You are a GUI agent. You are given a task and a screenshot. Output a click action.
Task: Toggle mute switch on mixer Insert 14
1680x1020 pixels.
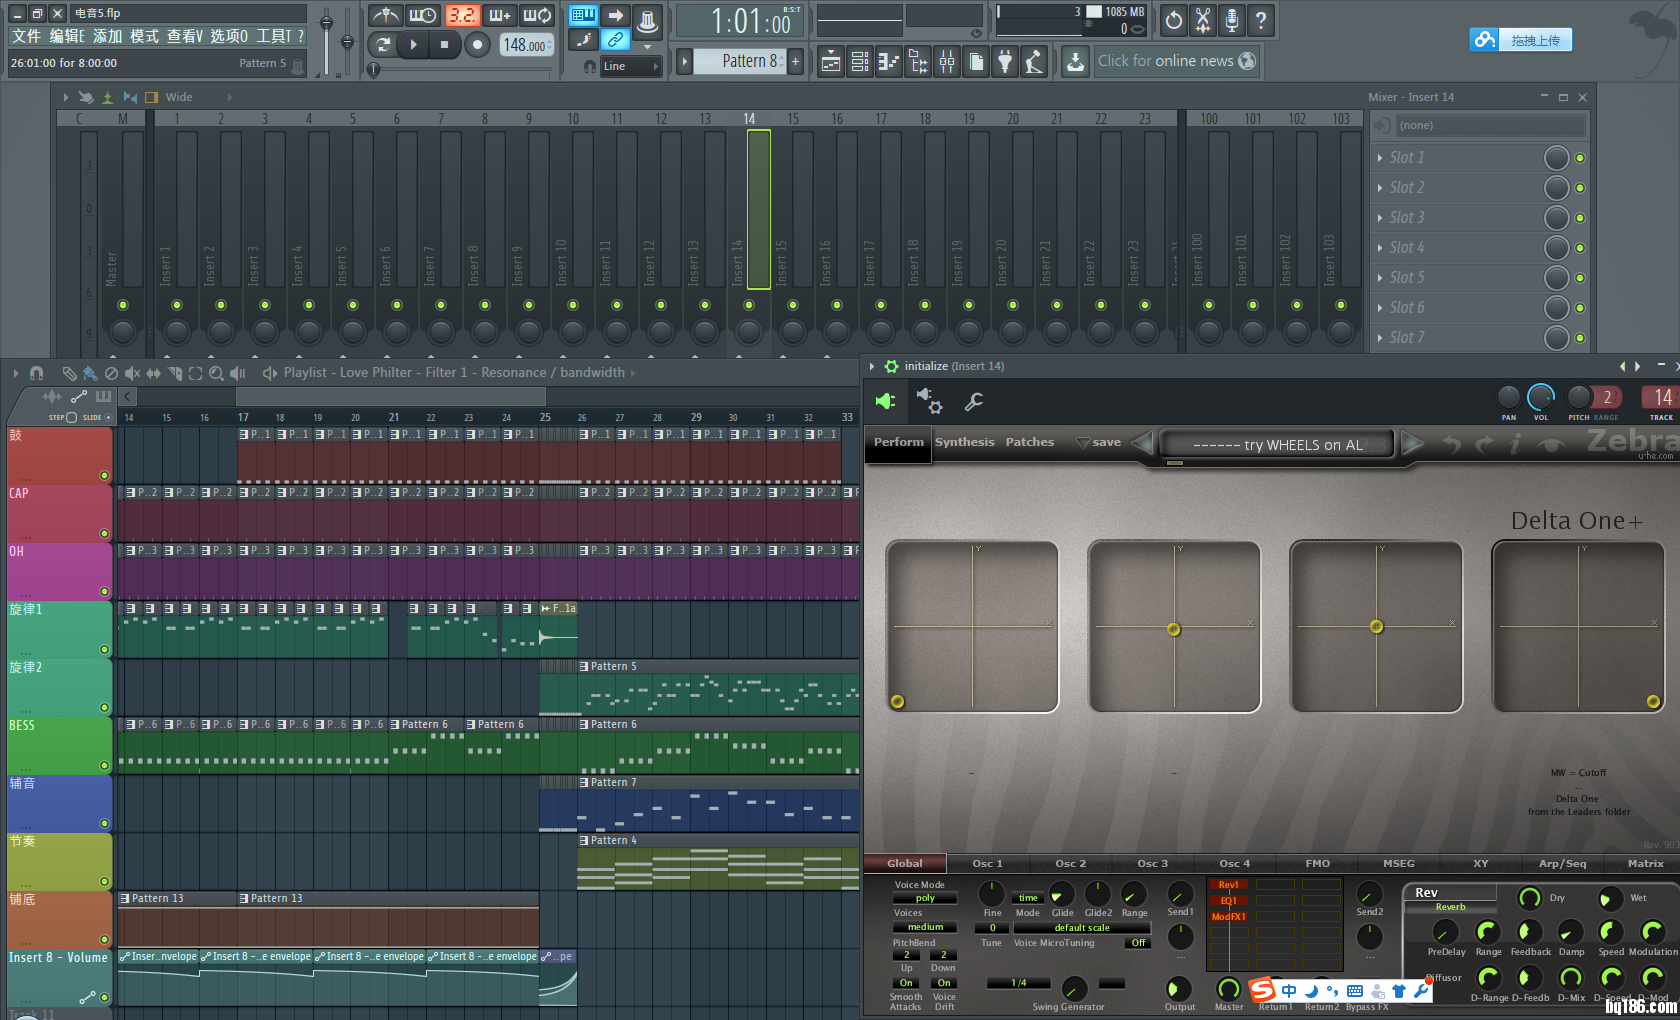click(x=749, y=305)
